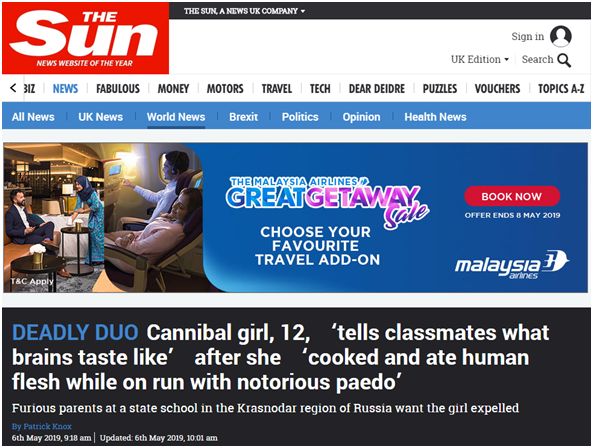Expand The Sun, A News UK Company dropdown
Viewport: 593px width, 448px height.
click(x=244, y=11)
